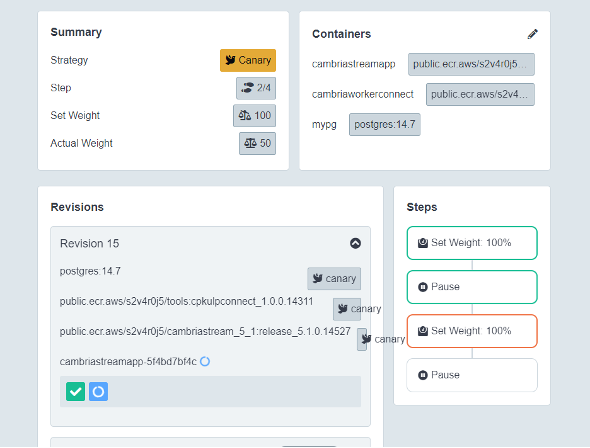Viewport: 590px width, 448px height.
Task: Select the last Pause step
Action: coord(472,375)
